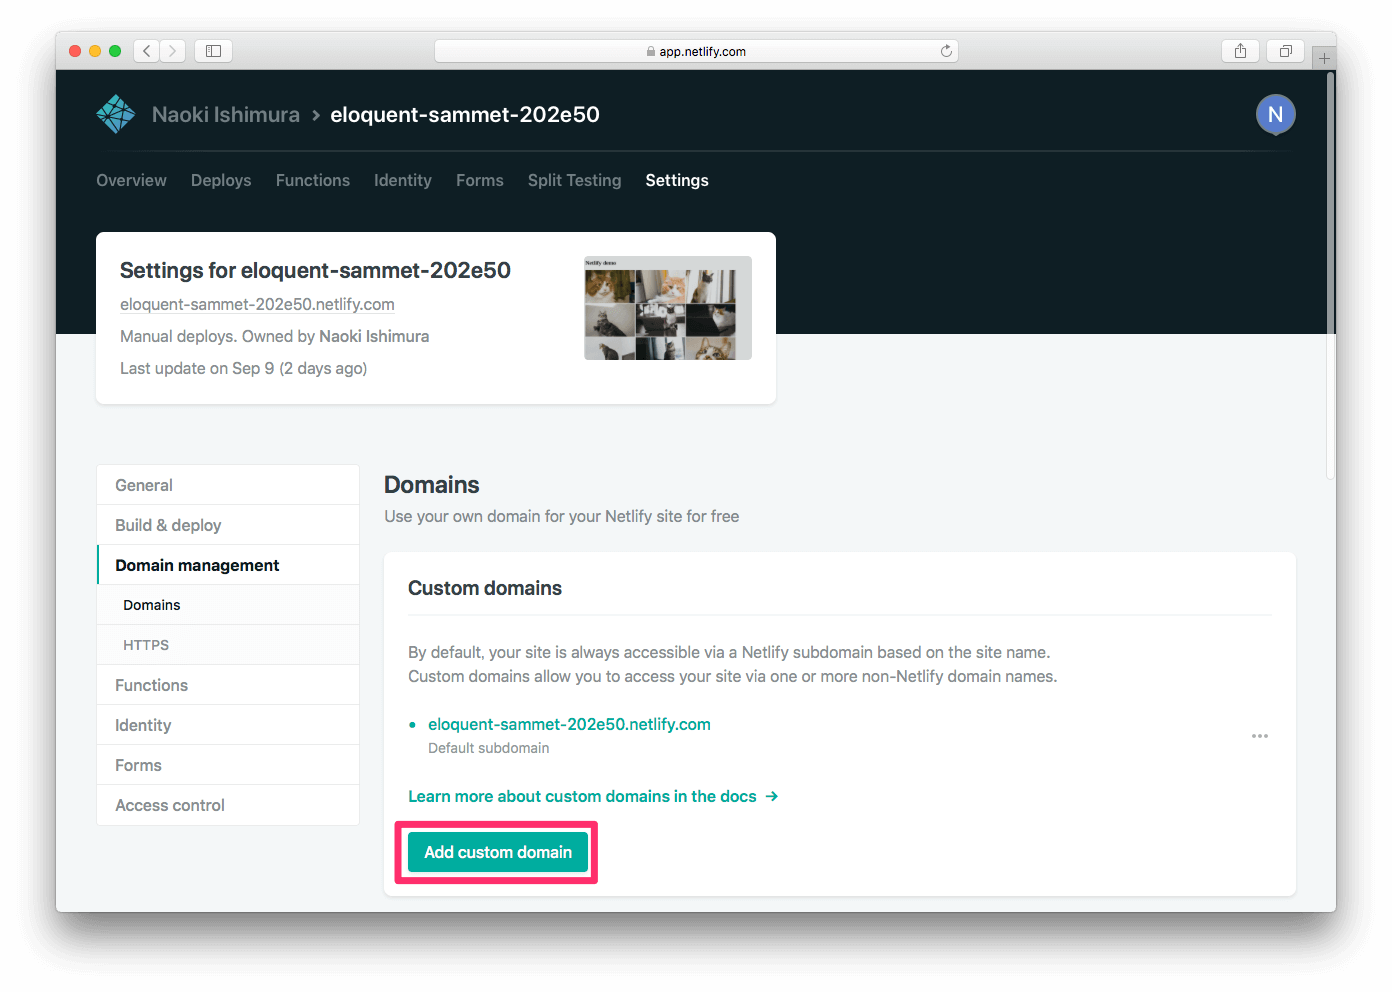Open the Identity top navigation tab
The width and height of the screenshot is (1392, 992).
[403, 180]
